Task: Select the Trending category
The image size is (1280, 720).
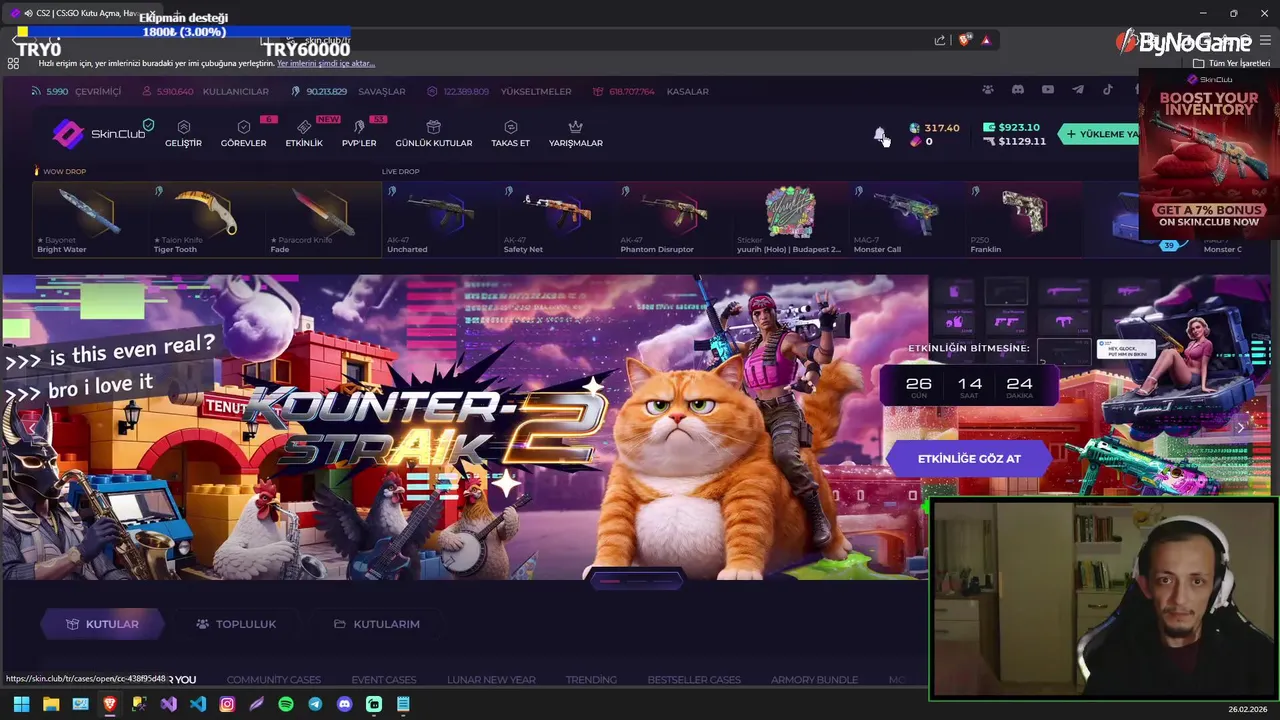Action: pyautogui.click(x=591, y=680)
